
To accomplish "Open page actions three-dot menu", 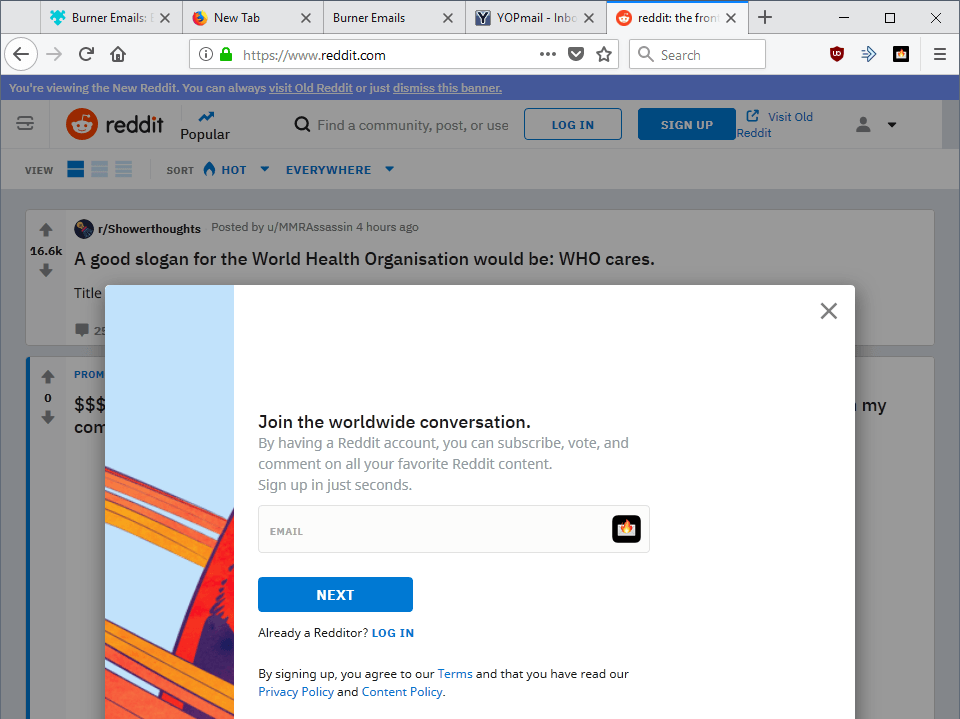I will pyautogui.click(x=548, y=55).
